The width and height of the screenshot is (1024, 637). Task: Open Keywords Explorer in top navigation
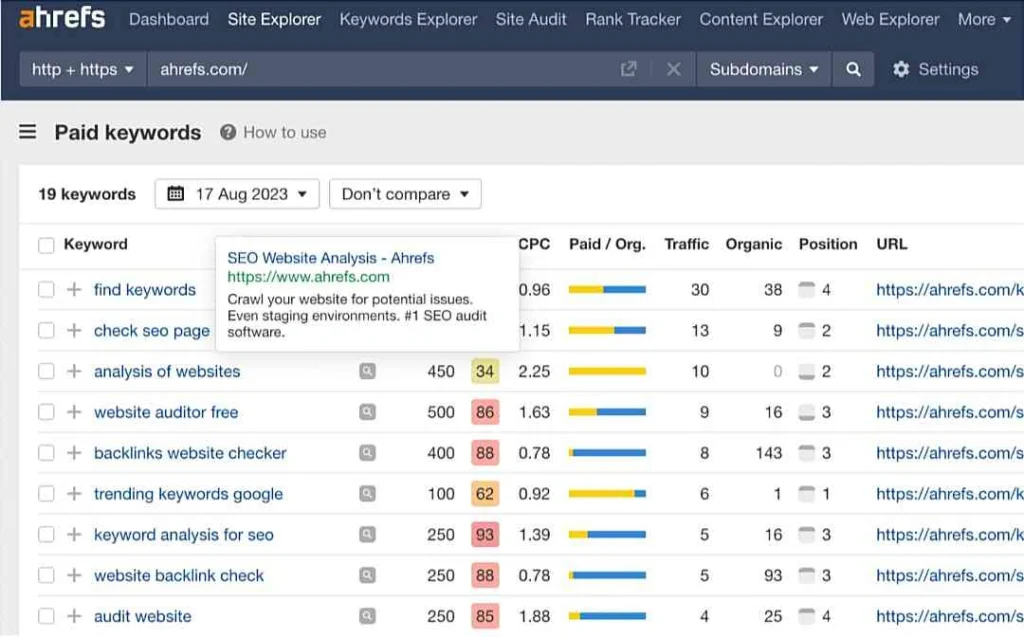point(408,20)
